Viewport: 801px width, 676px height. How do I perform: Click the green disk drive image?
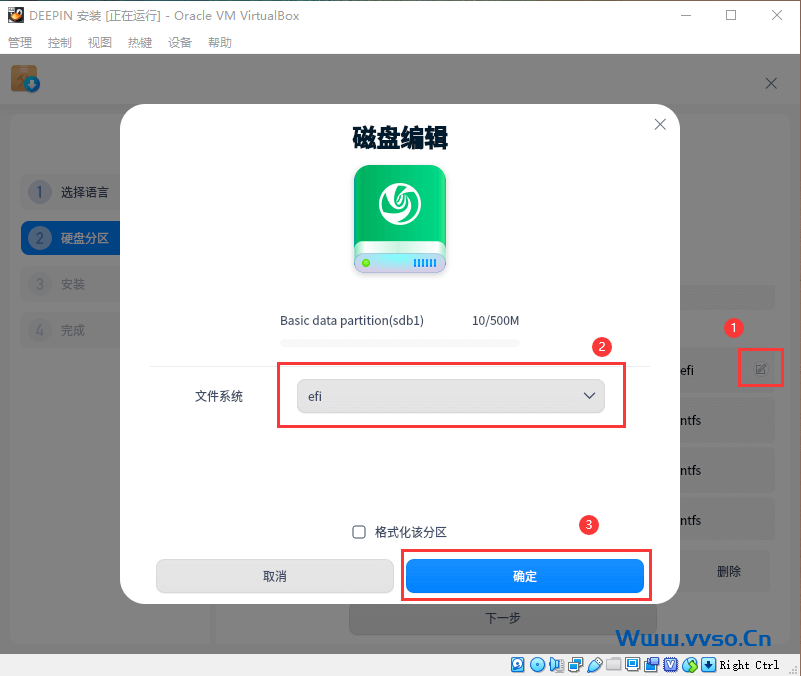[x=400, y=219]
